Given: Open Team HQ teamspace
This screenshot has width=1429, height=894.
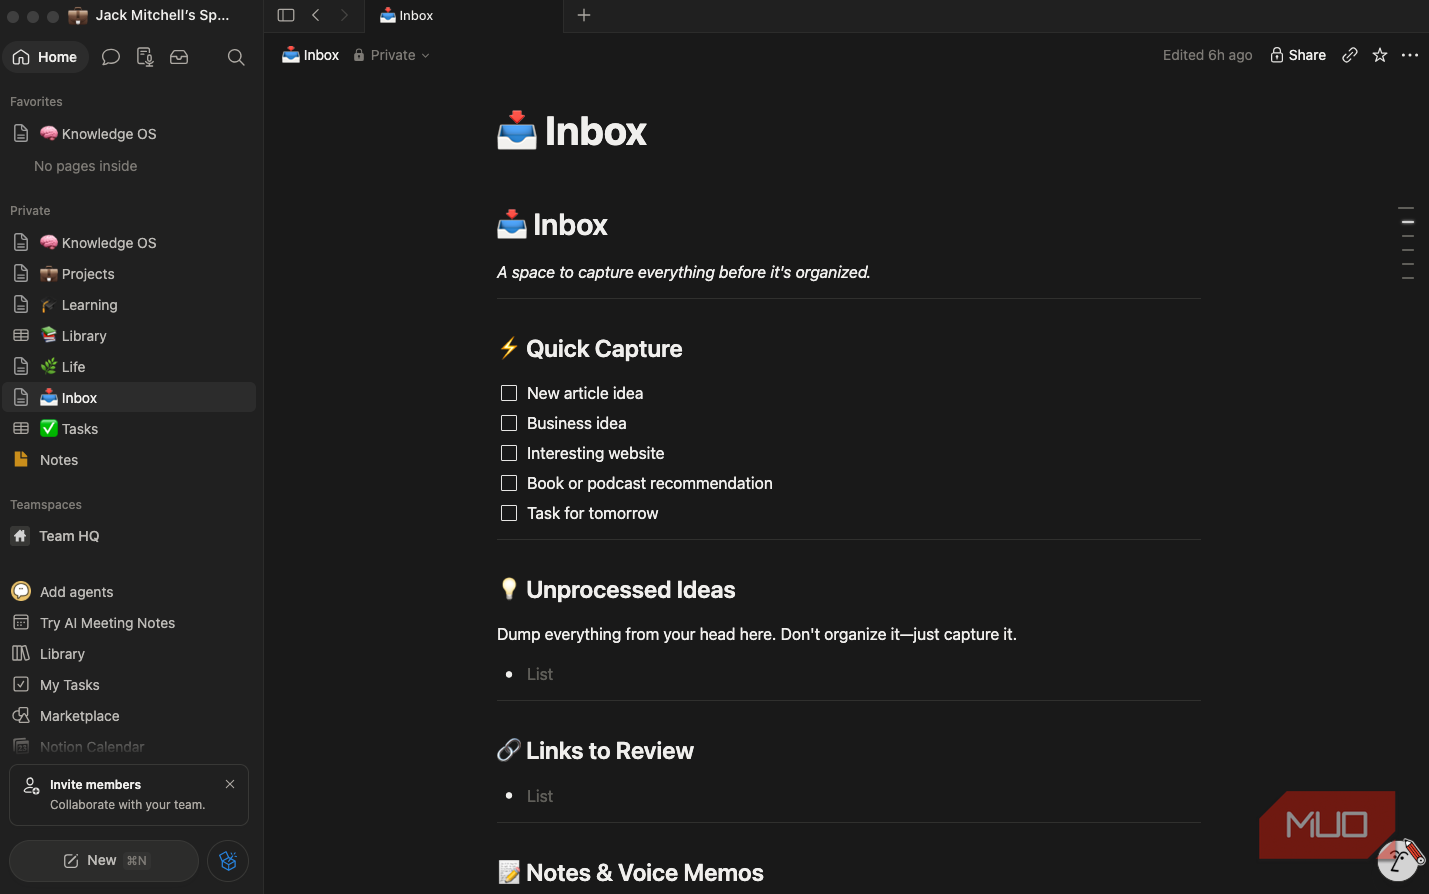Looking at the screenshot, I should pyautogui.click(x=129, y=536).
